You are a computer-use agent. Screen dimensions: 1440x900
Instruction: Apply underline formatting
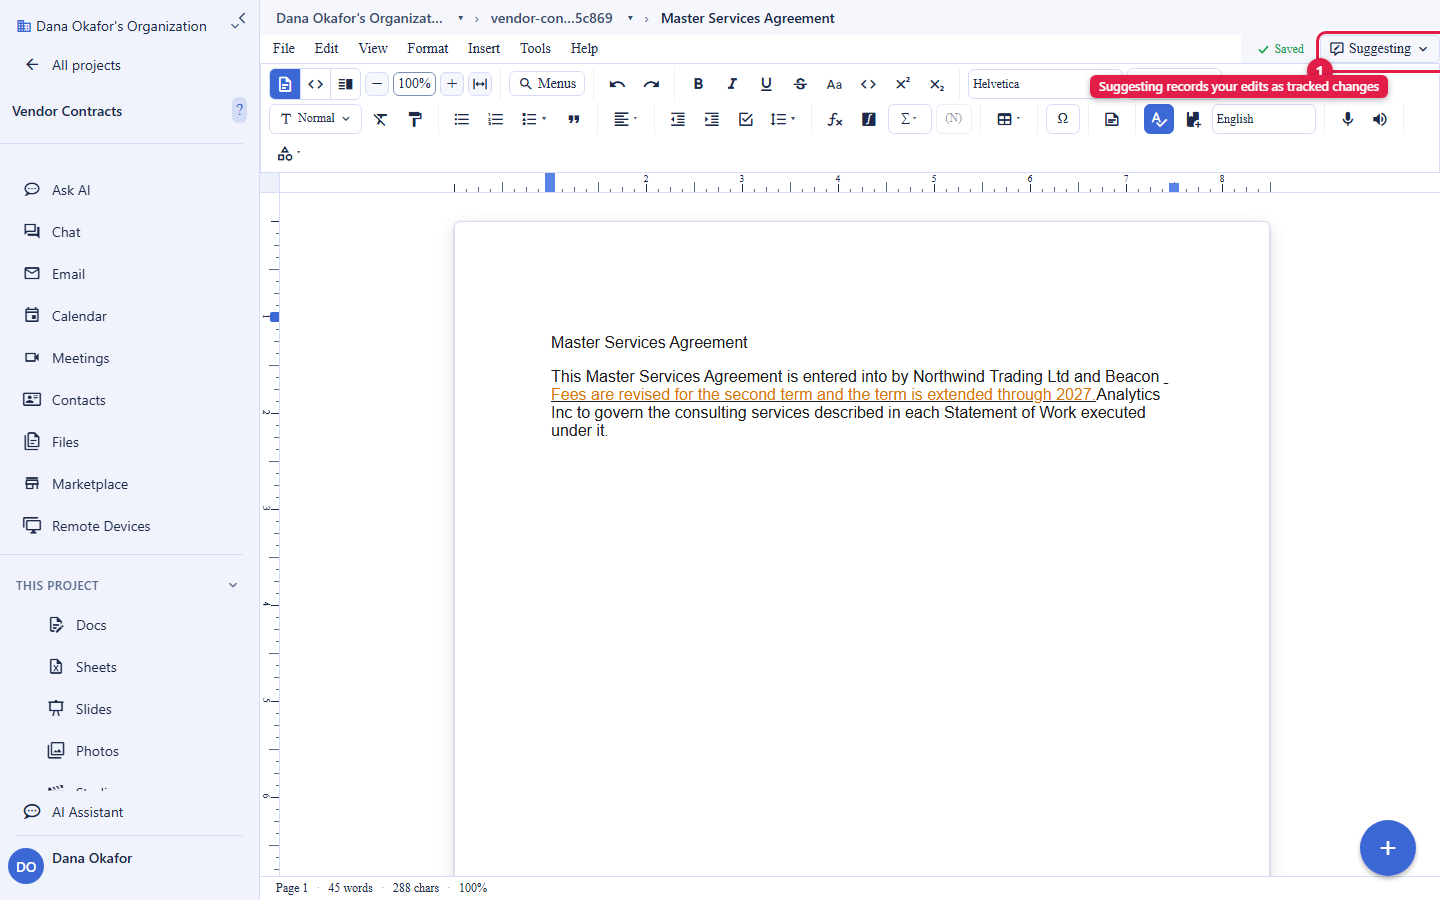766,84
